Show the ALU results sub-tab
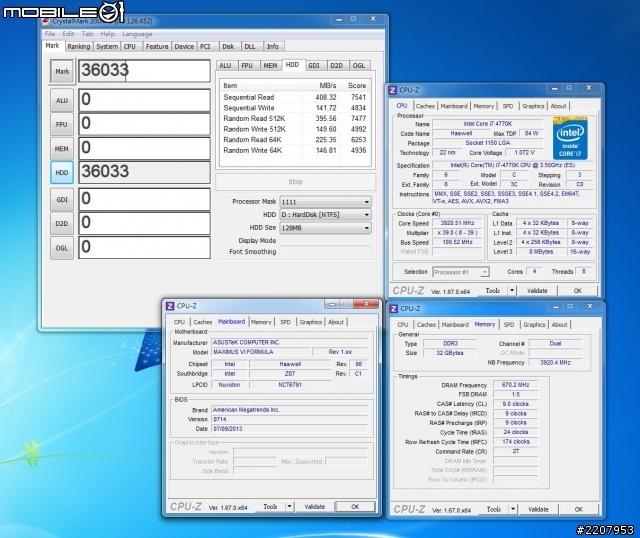This screenshot has width=640, height=538. click(x=225, y=66)
